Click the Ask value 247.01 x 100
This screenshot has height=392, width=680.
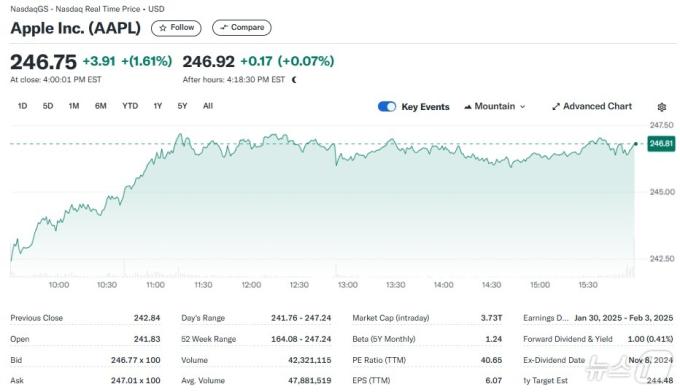(x=135, y=380)
